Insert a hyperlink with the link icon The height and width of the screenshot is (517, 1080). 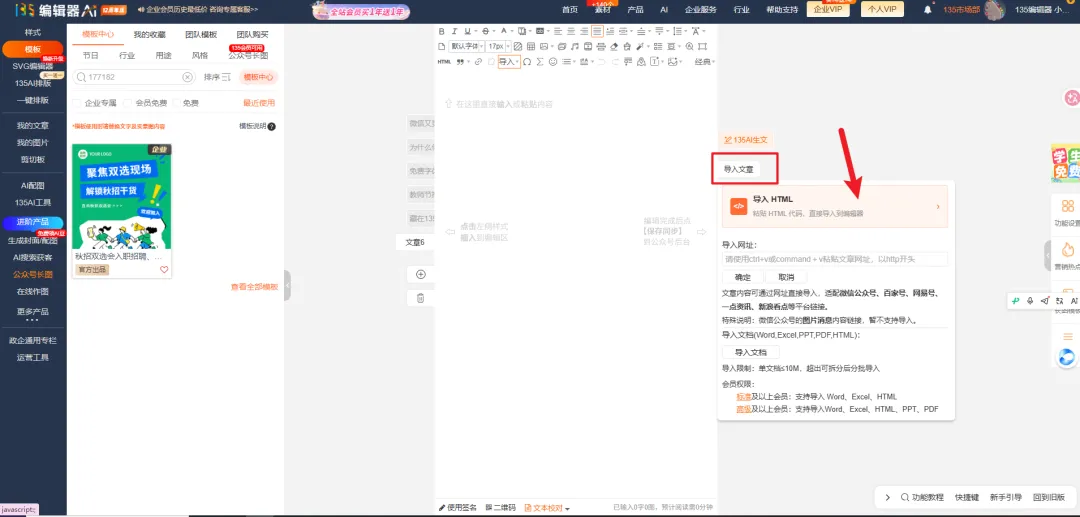(478, 62)
